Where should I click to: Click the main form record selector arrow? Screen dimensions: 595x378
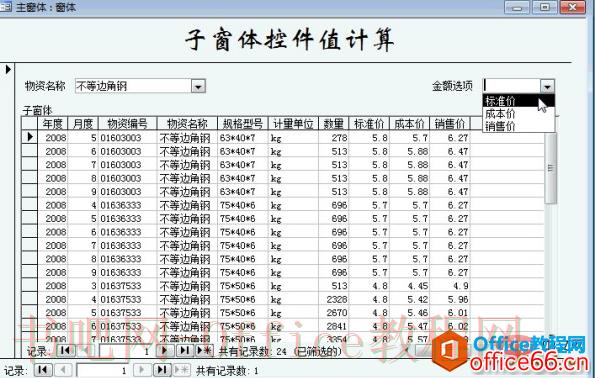[x=7, y=69]
